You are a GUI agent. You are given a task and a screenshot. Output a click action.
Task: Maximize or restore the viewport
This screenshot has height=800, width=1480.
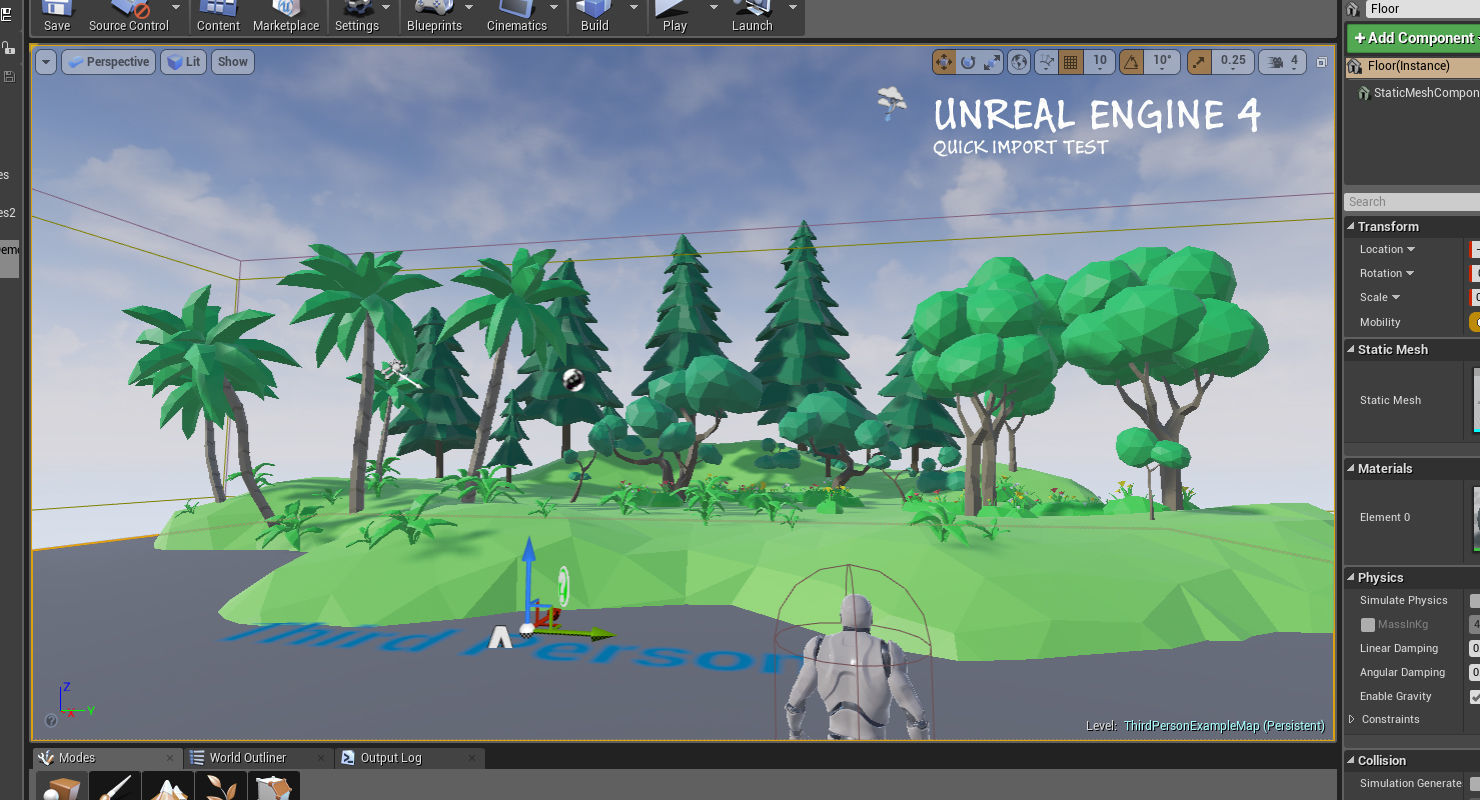pos(1321,62)
